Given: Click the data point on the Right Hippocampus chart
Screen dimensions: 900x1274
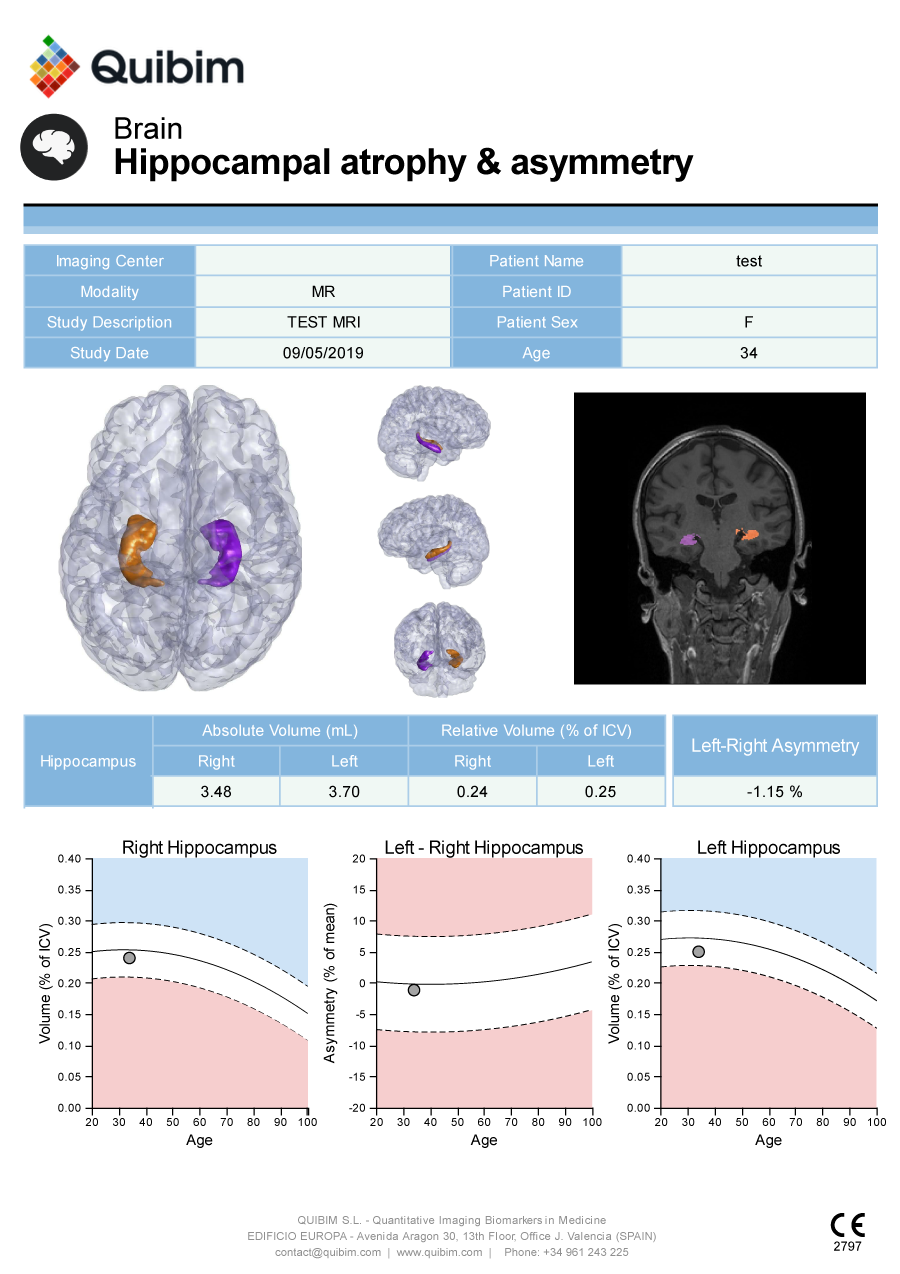Looking at the screenshot, I should tap(129, 958).
